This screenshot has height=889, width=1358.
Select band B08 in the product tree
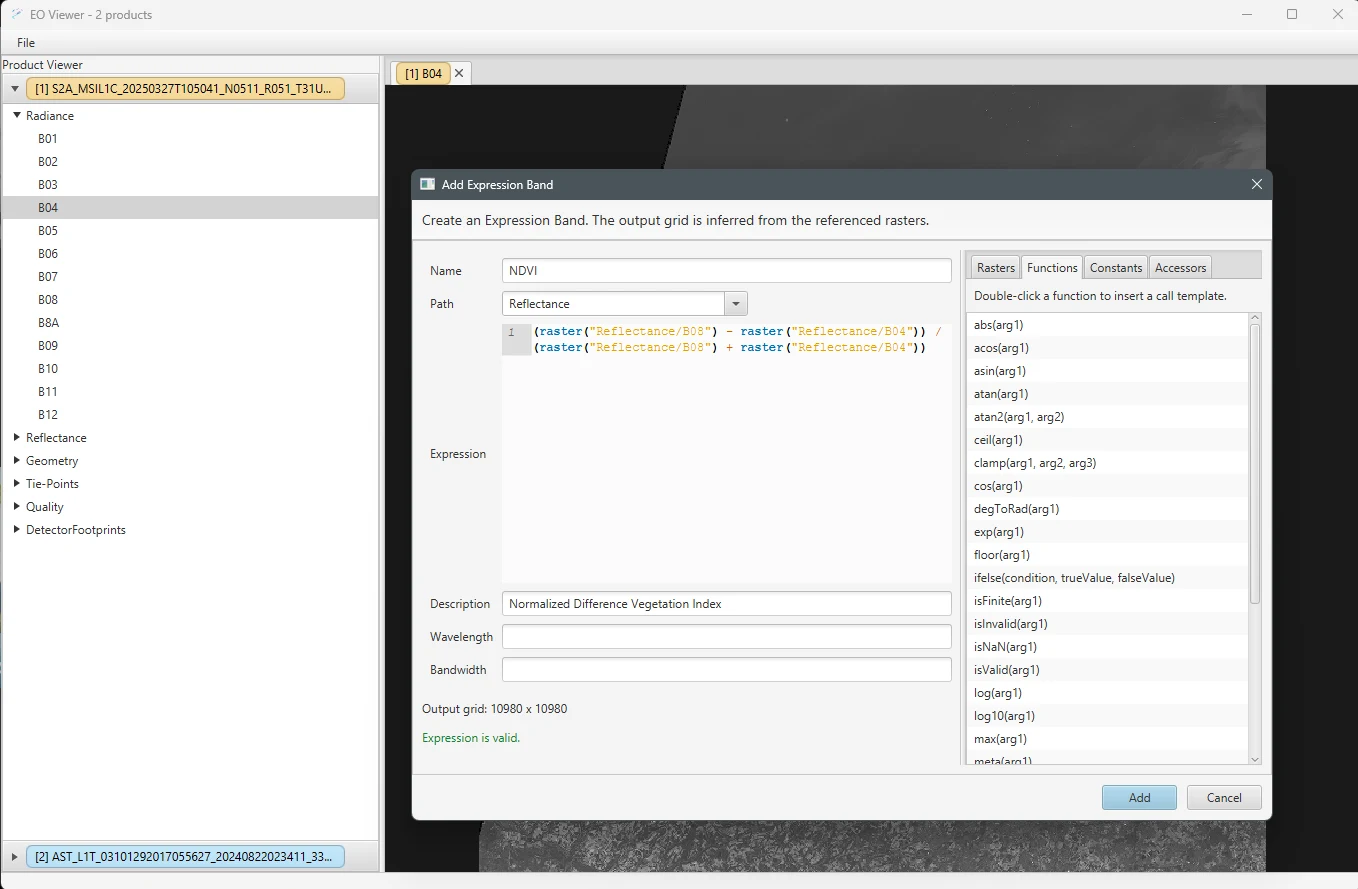190,300
